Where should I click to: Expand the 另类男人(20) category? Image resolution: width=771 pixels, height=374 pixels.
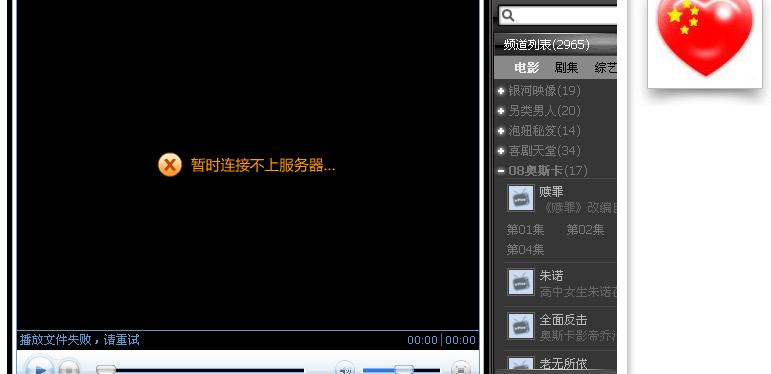point(501,111)
